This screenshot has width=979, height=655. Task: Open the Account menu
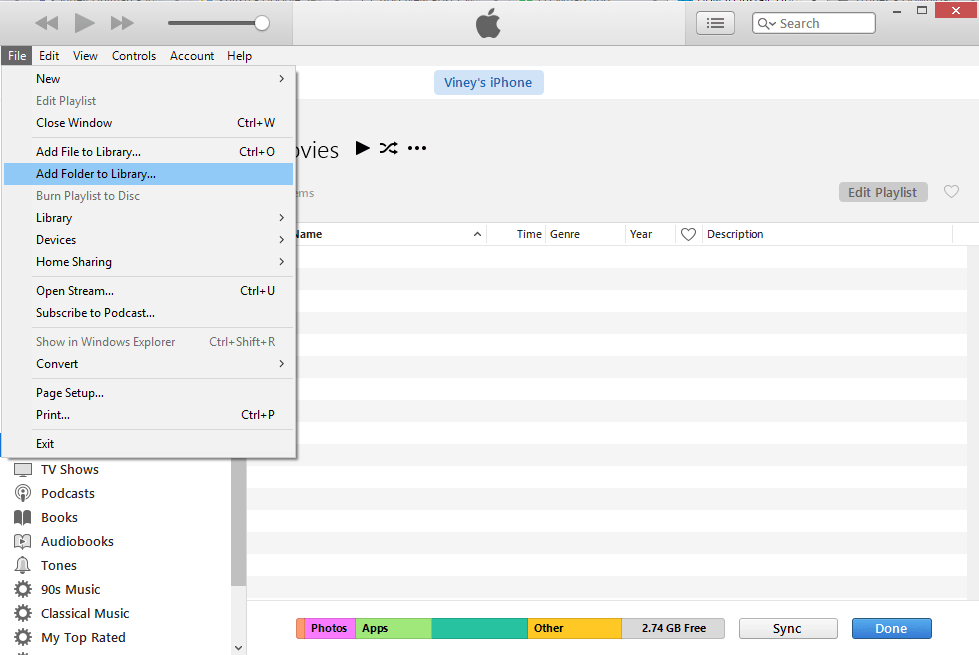pos(191,55)
